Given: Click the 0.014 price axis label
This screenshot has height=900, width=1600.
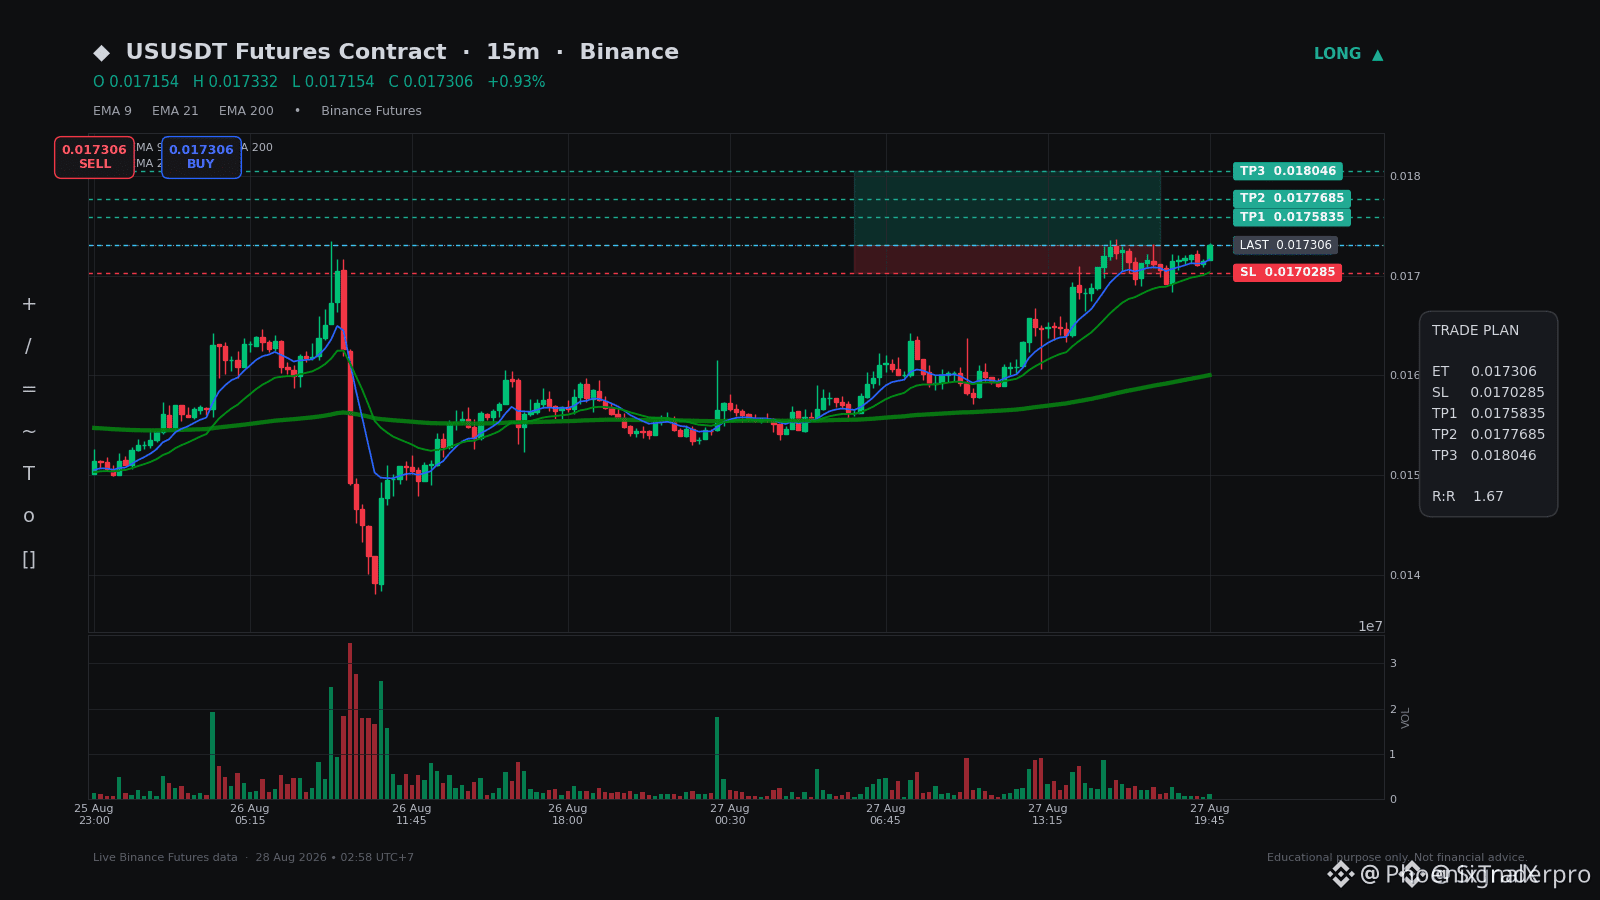Looking at the screenshot, I should (1405, 576).
